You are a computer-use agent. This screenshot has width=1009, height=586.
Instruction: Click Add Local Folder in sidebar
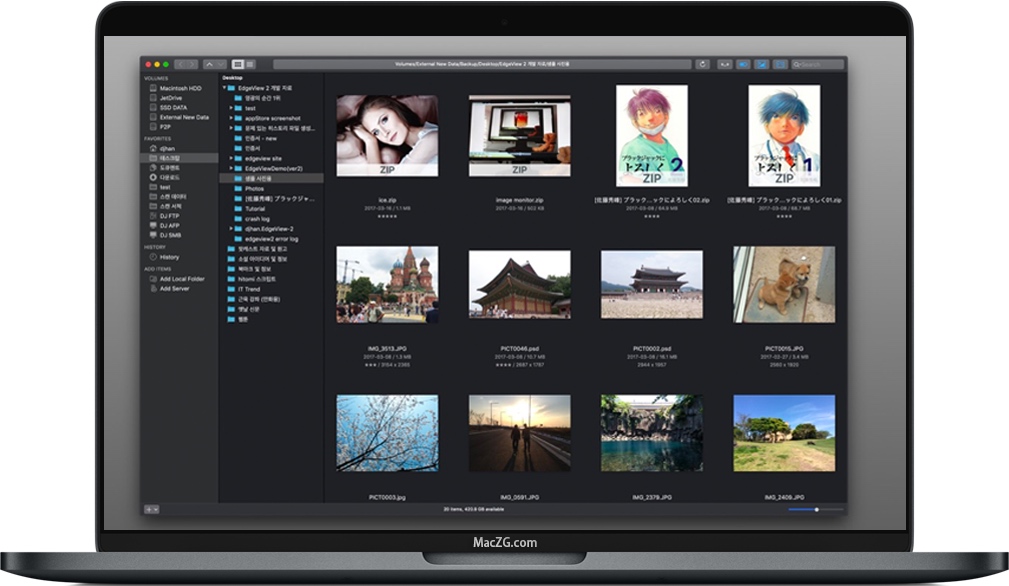coord(182,279)
